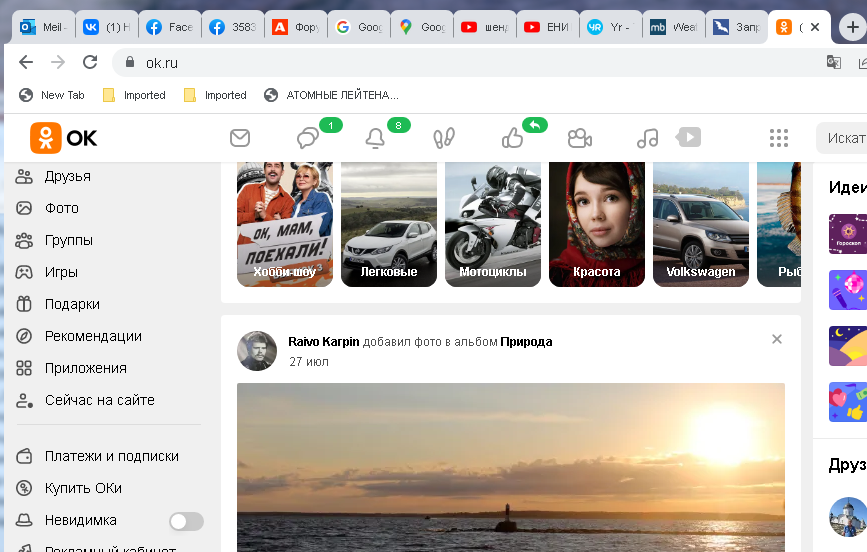Open the guests footprints icon
This screenshot has height=552, width=867.
click(x=444, y=138)
